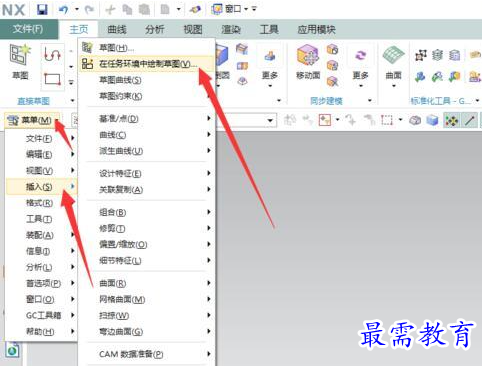Open the selection filter combo box arrow
This screenshot has width=482, height=366.
coord(270,120)
